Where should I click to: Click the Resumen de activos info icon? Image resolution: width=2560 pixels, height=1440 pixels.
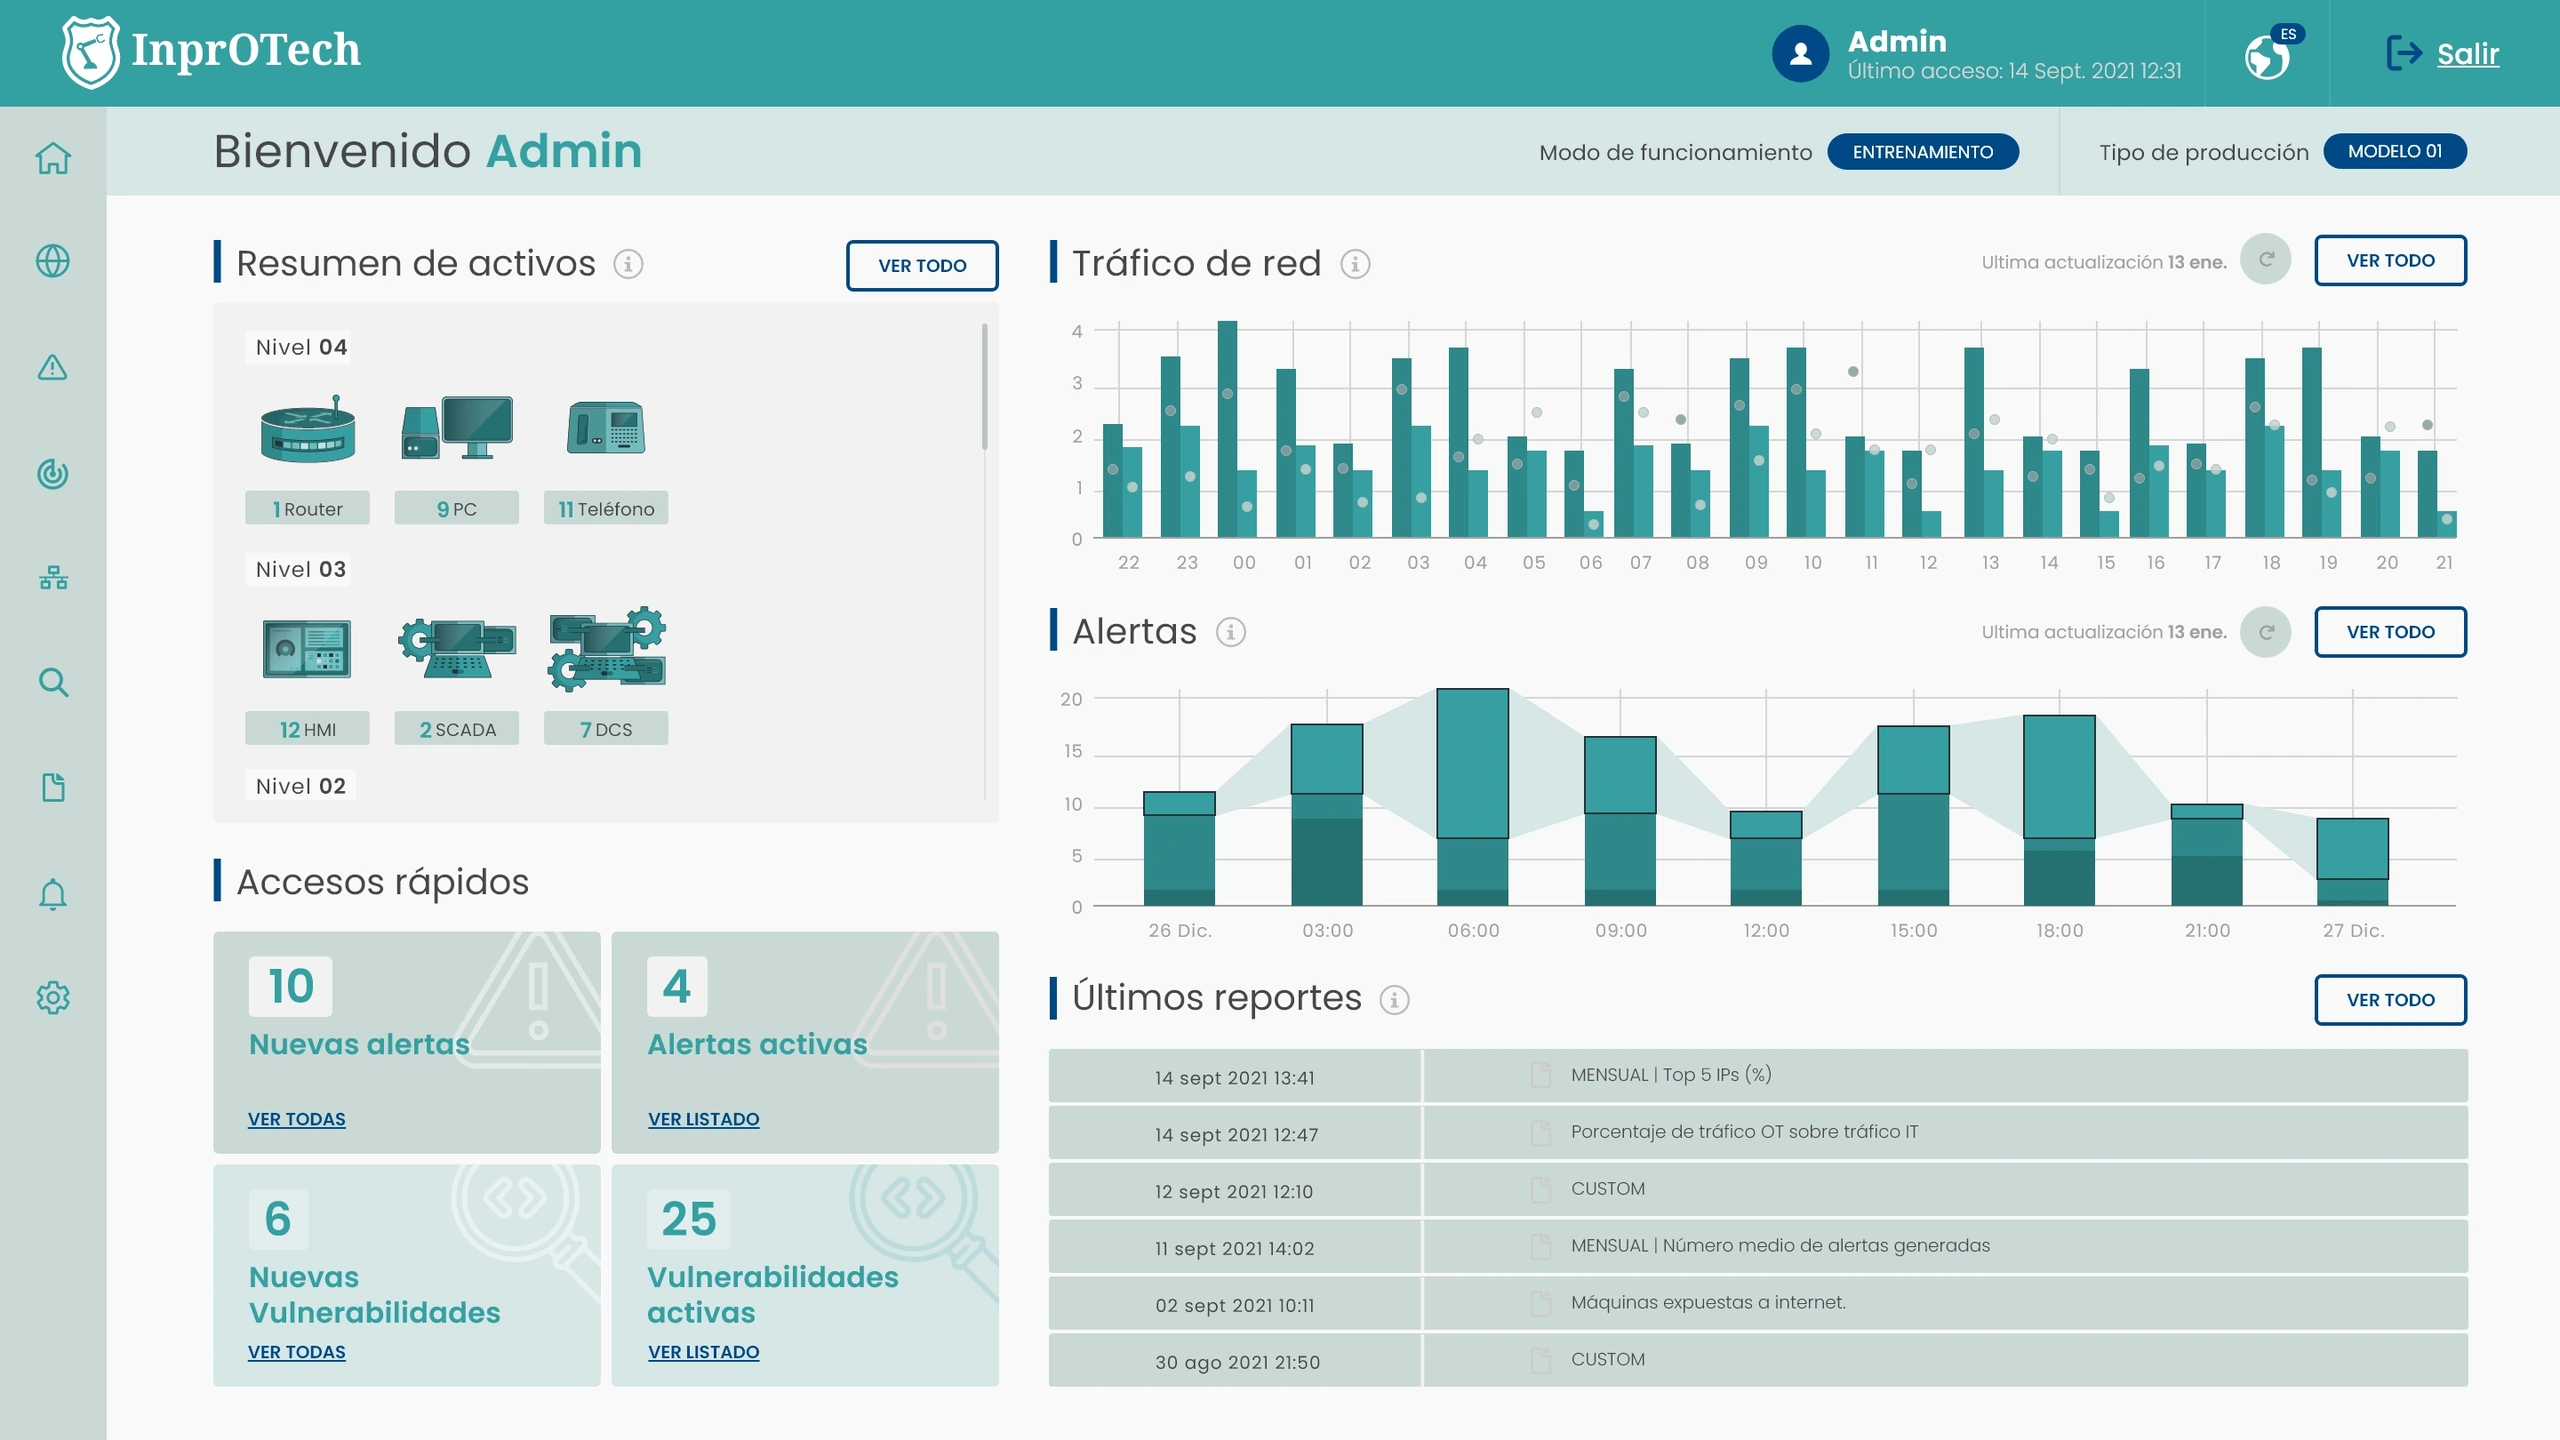[628, 264]
